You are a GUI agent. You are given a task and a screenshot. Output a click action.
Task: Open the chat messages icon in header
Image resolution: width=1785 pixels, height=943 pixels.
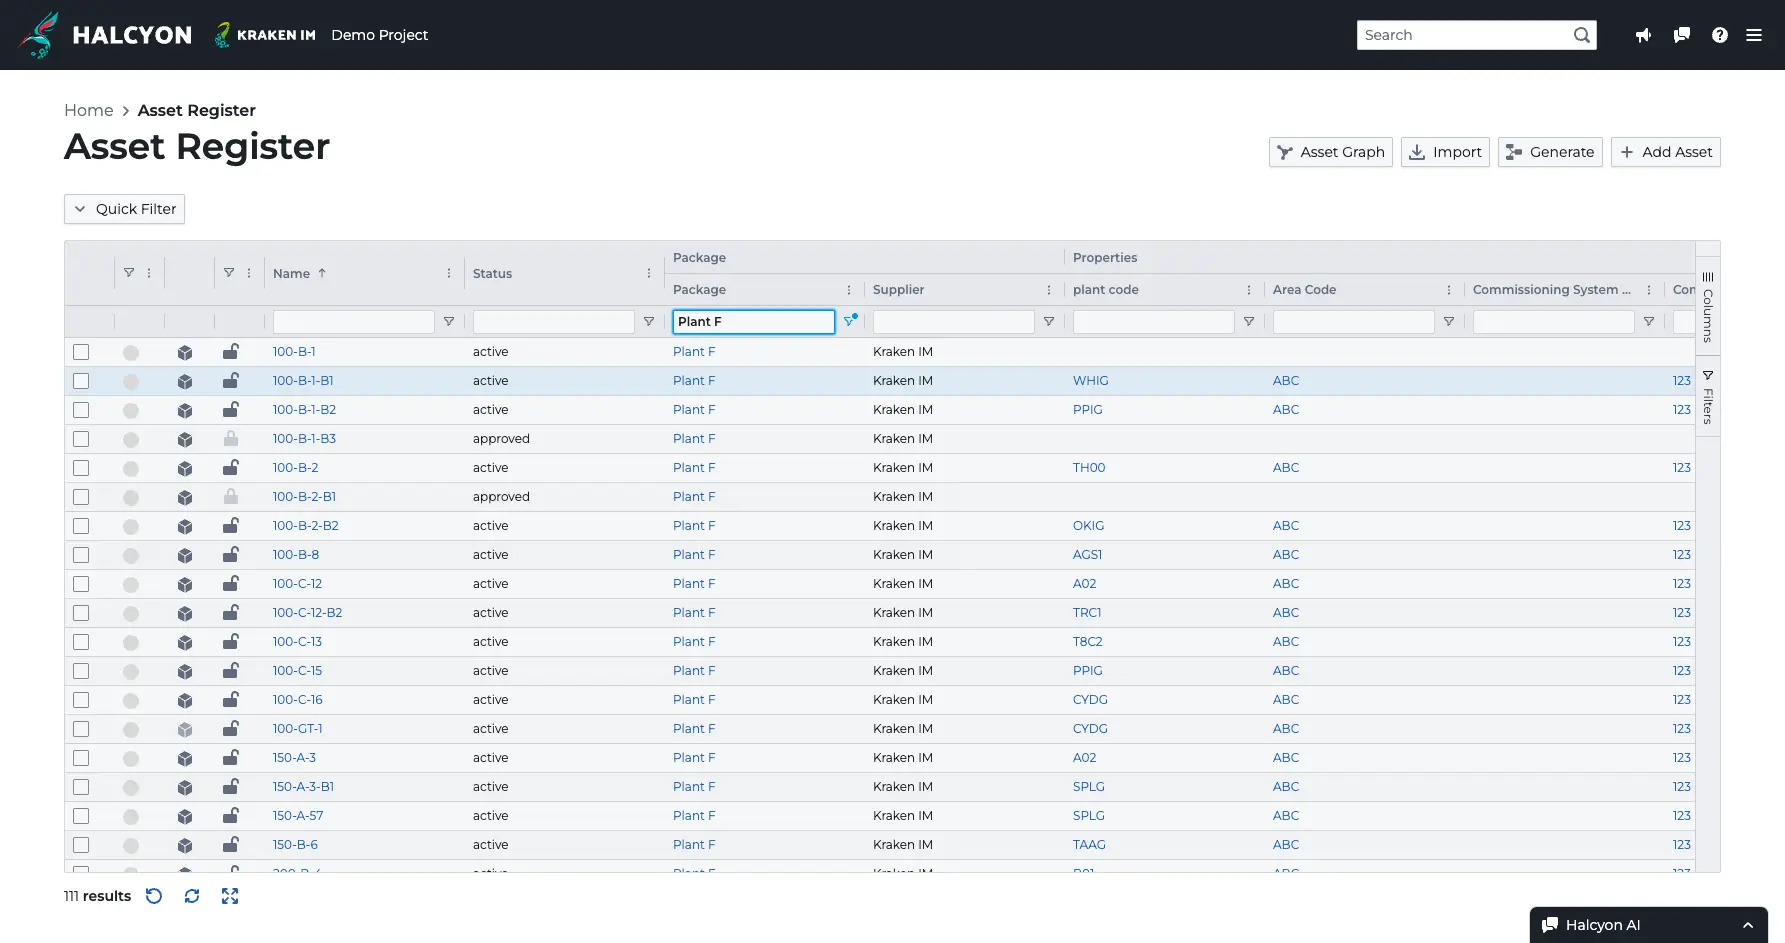click(1682, 35)
